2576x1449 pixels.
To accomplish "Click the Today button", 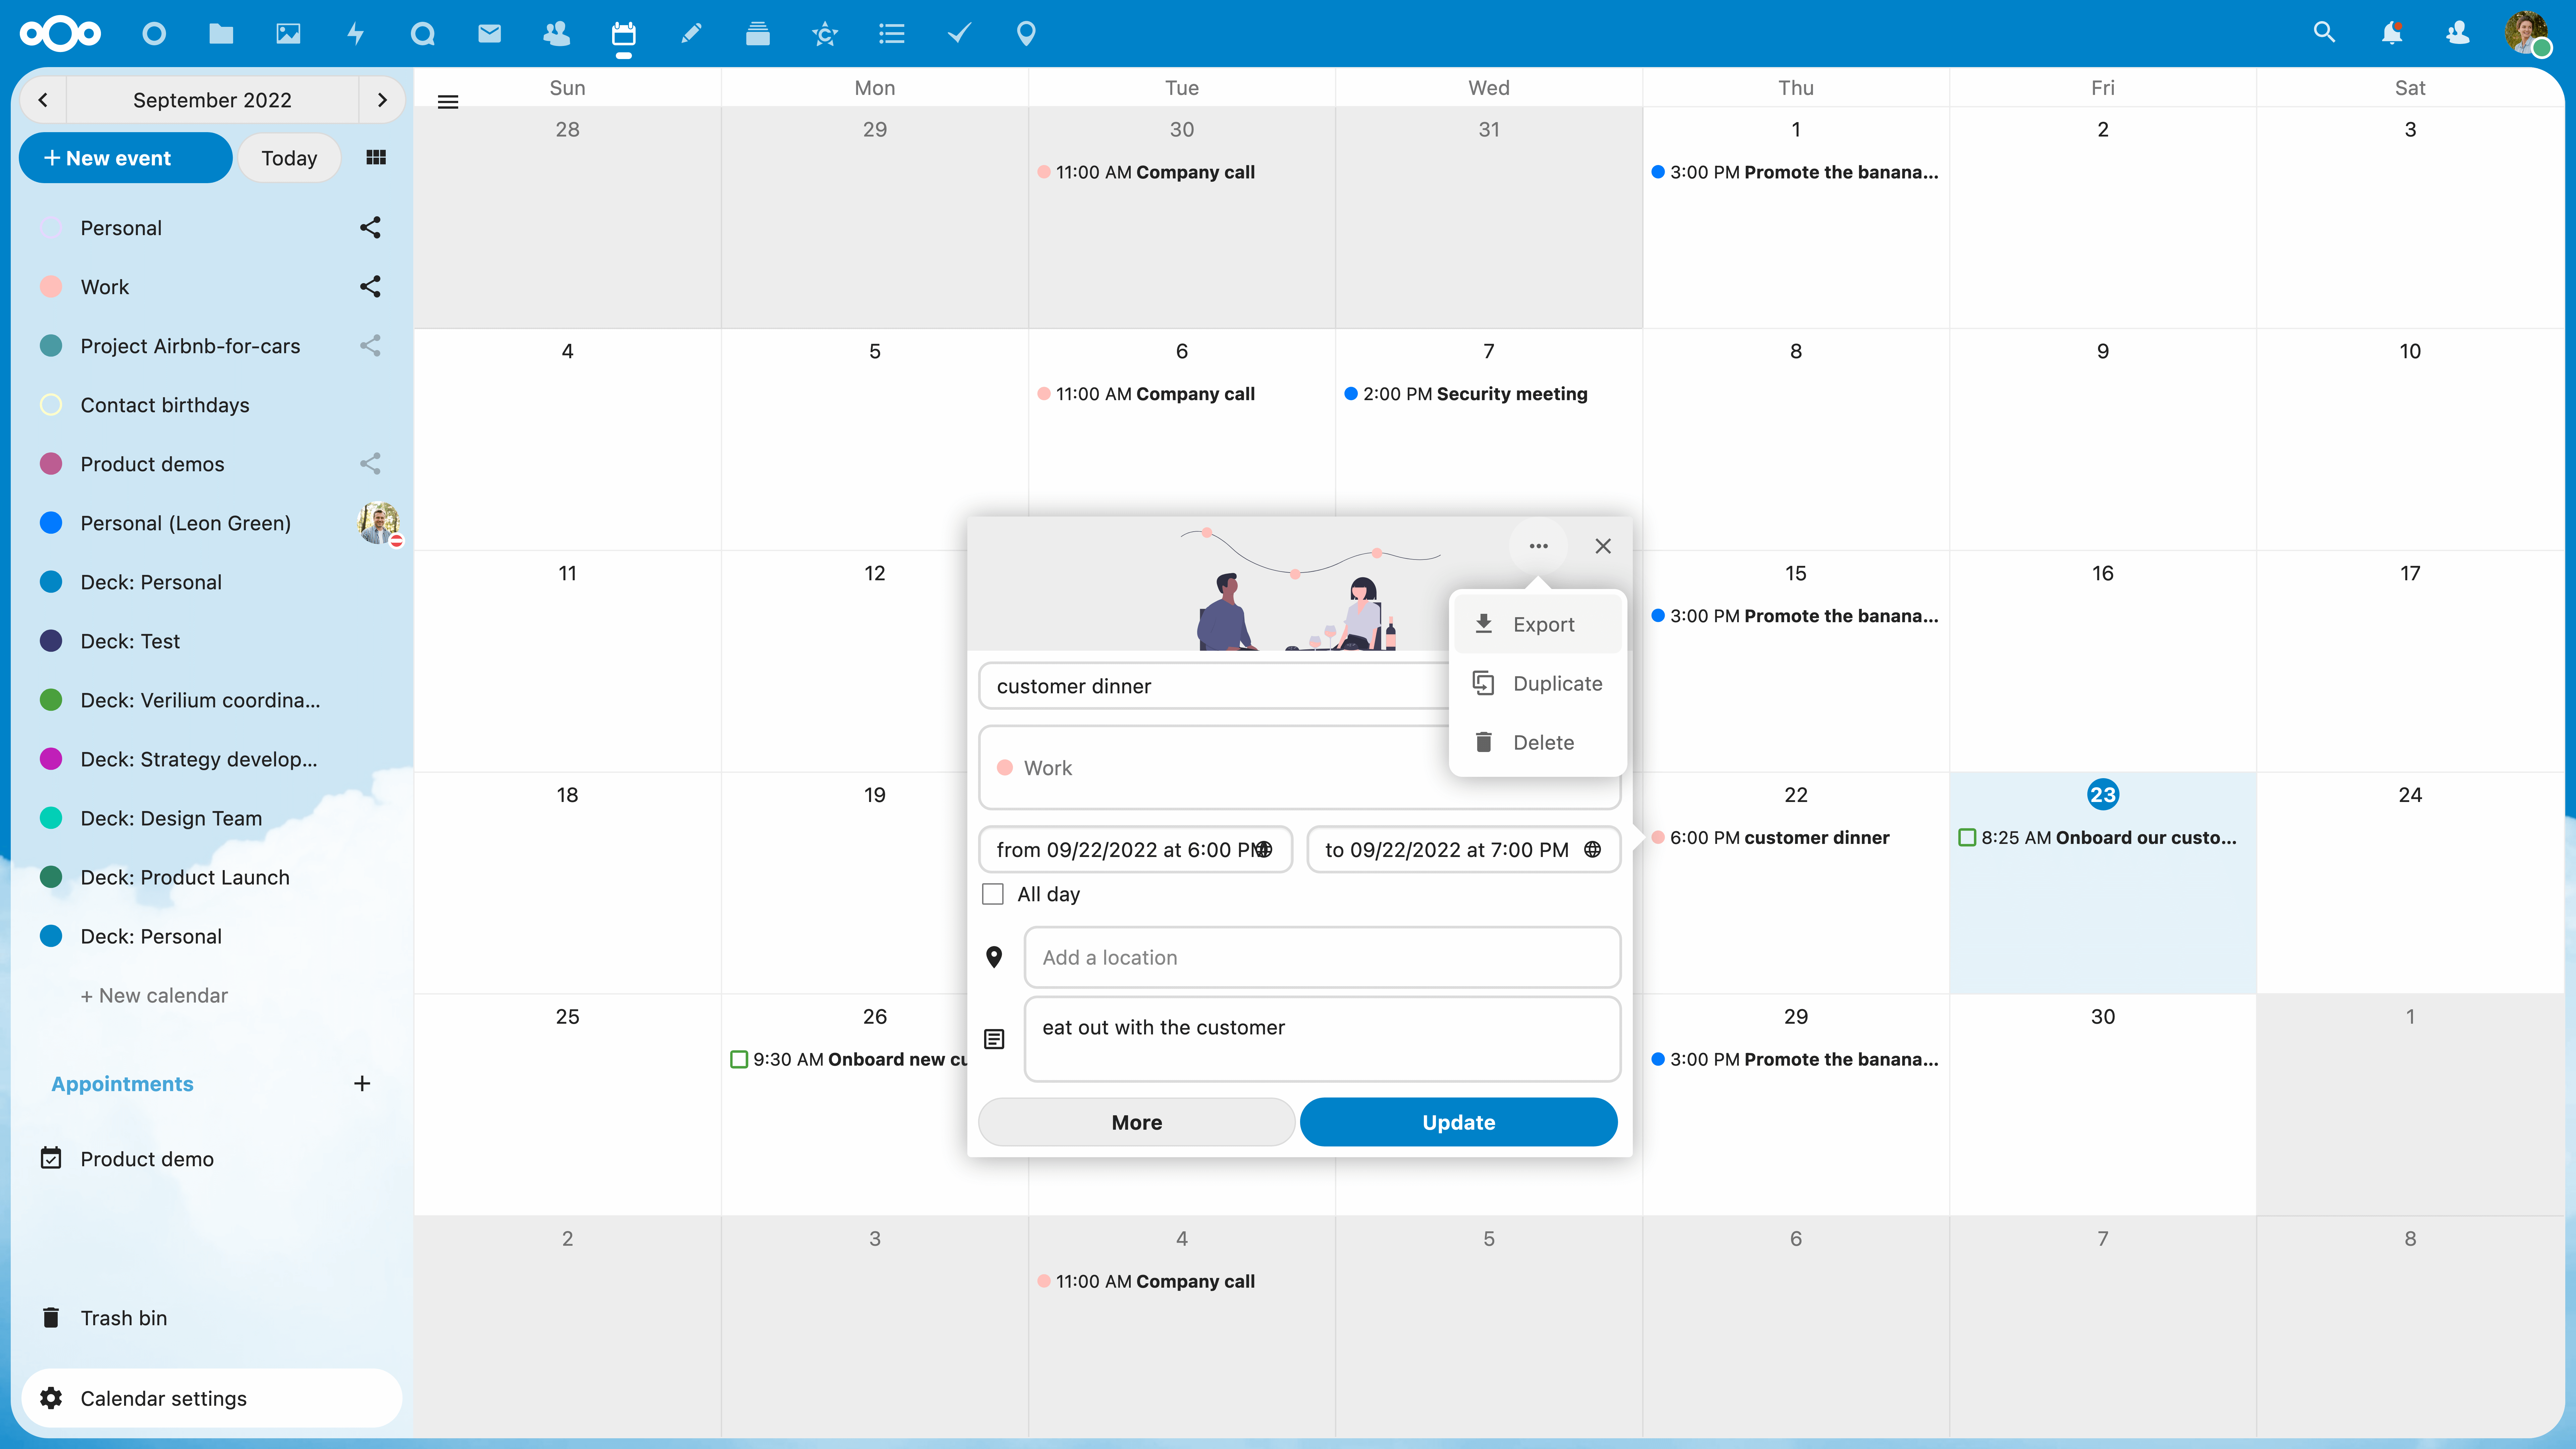I will [x=289, y=158].
